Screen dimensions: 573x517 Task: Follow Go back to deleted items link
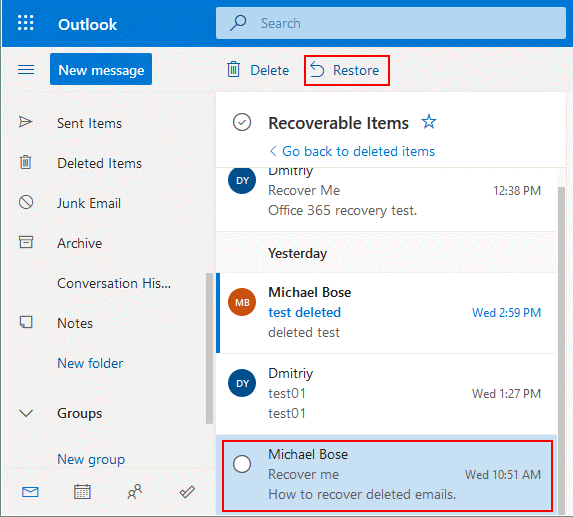[358, 151]
